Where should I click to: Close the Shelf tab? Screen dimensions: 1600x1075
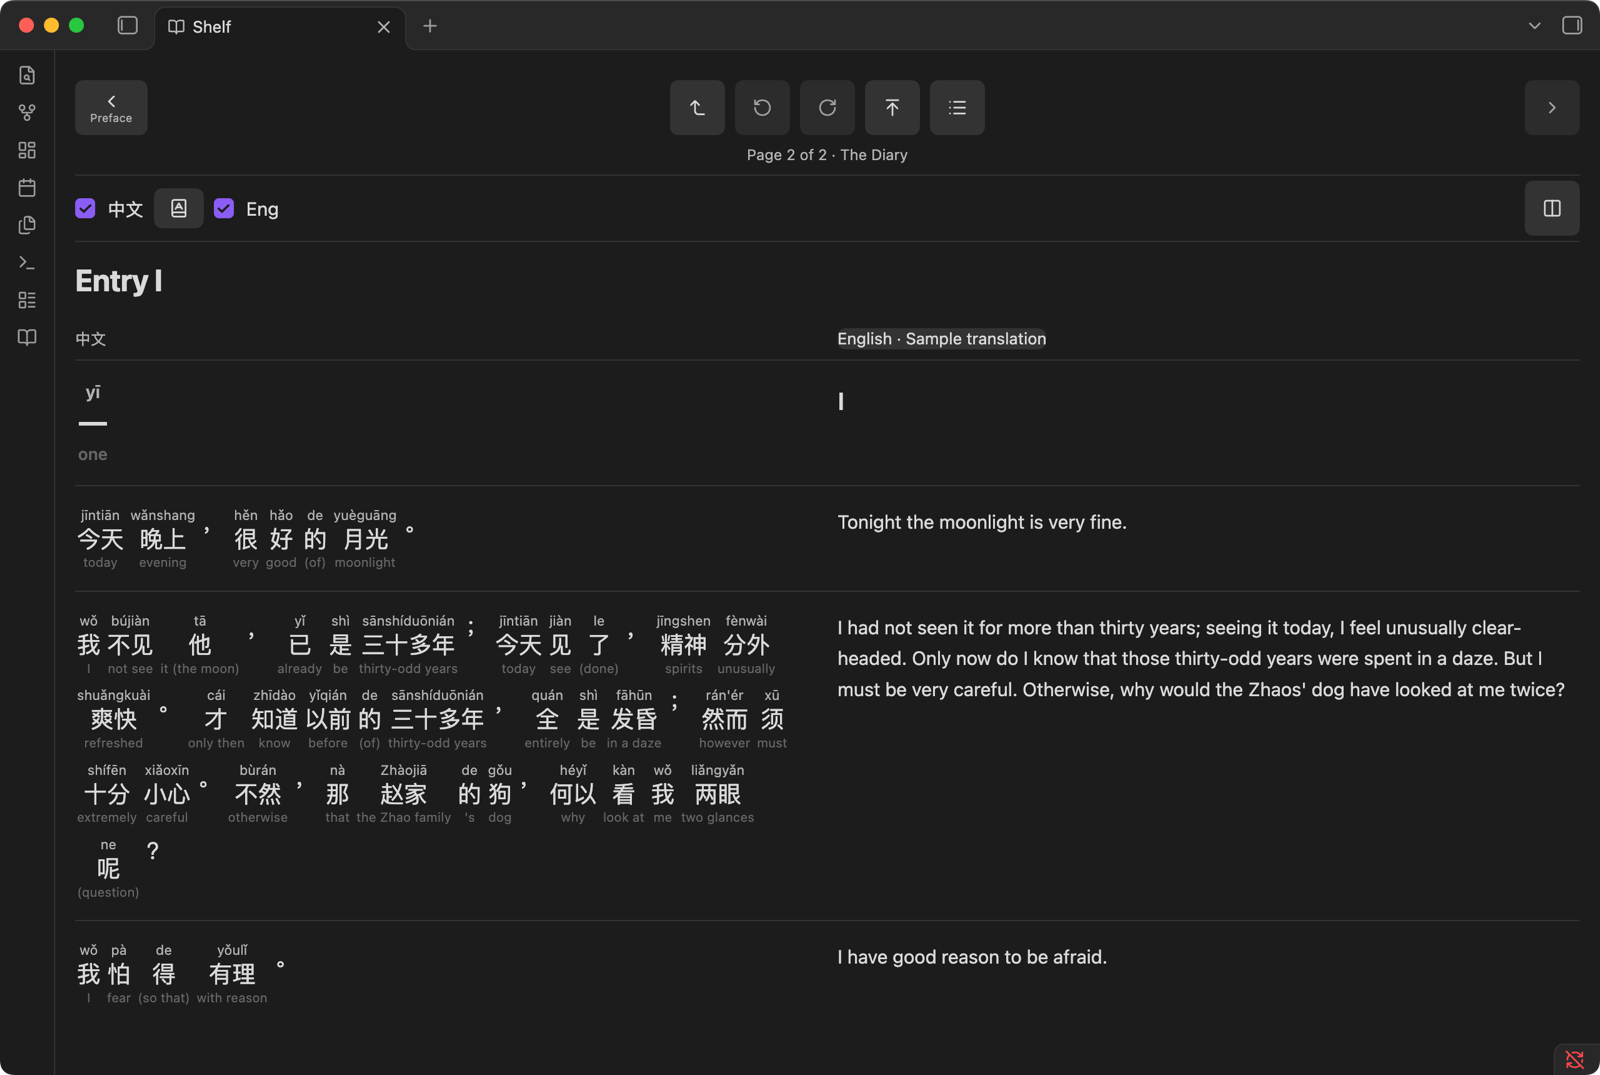(x=384, y=27)
